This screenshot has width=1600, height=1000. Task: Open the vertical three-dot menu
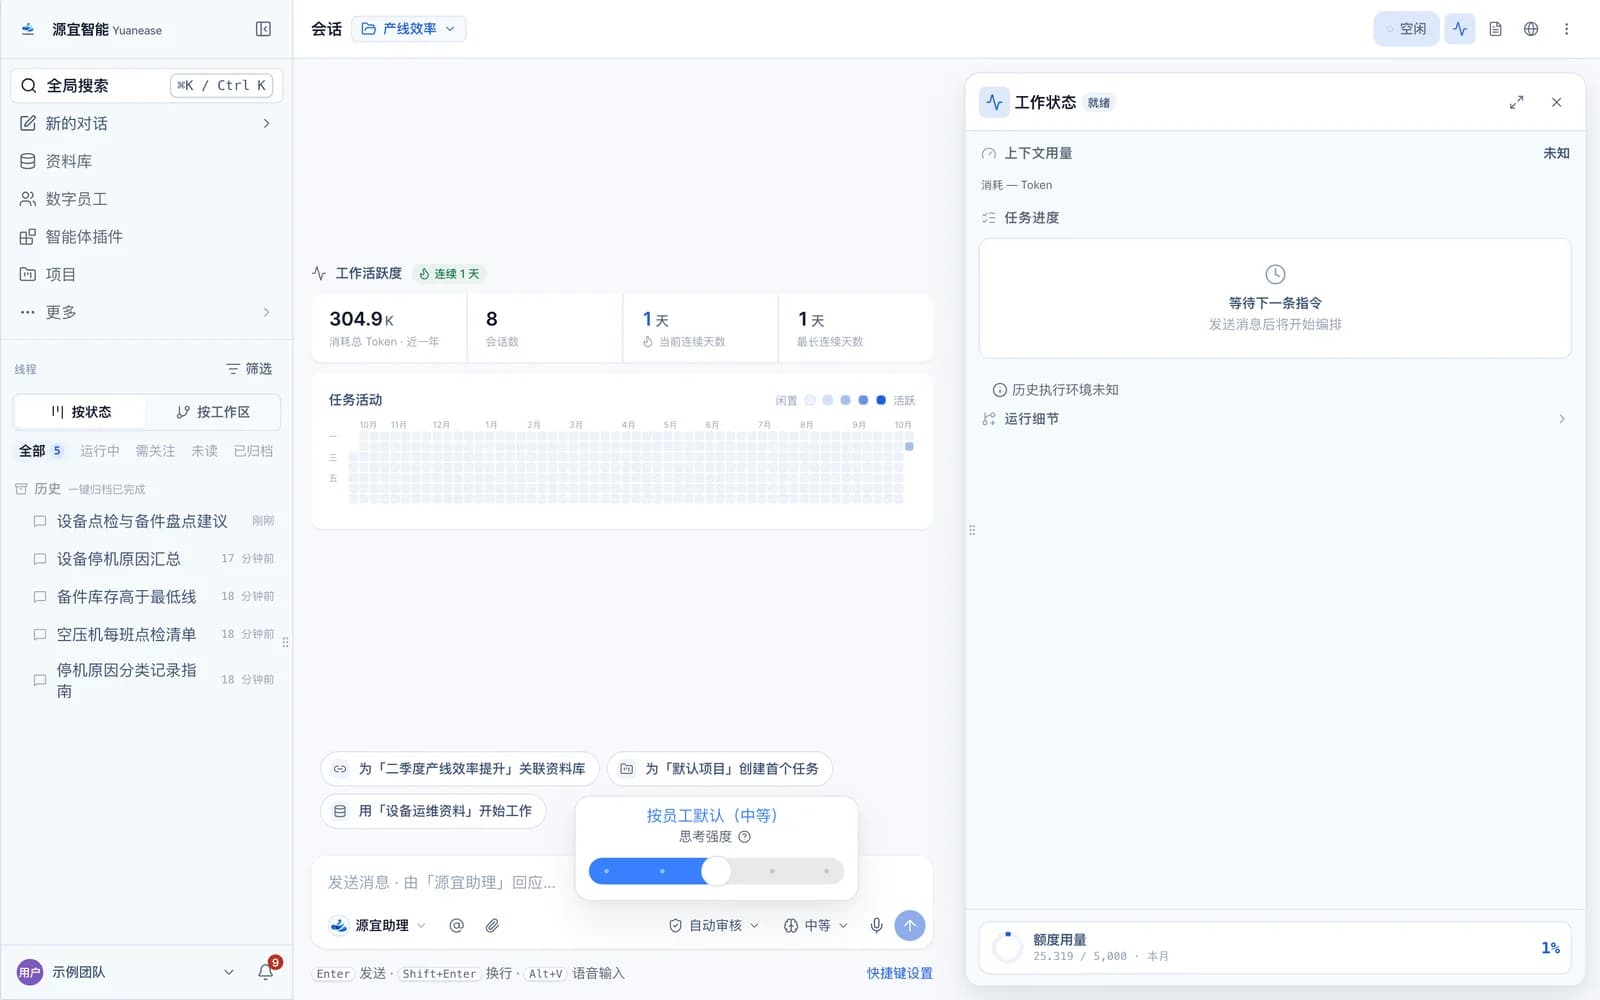pos(1566,29)
